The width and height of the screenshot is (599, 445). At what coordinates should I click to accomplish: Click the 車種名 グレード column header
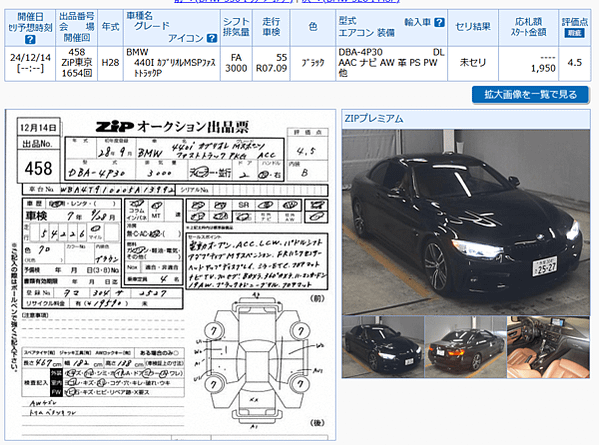point(172,28)
